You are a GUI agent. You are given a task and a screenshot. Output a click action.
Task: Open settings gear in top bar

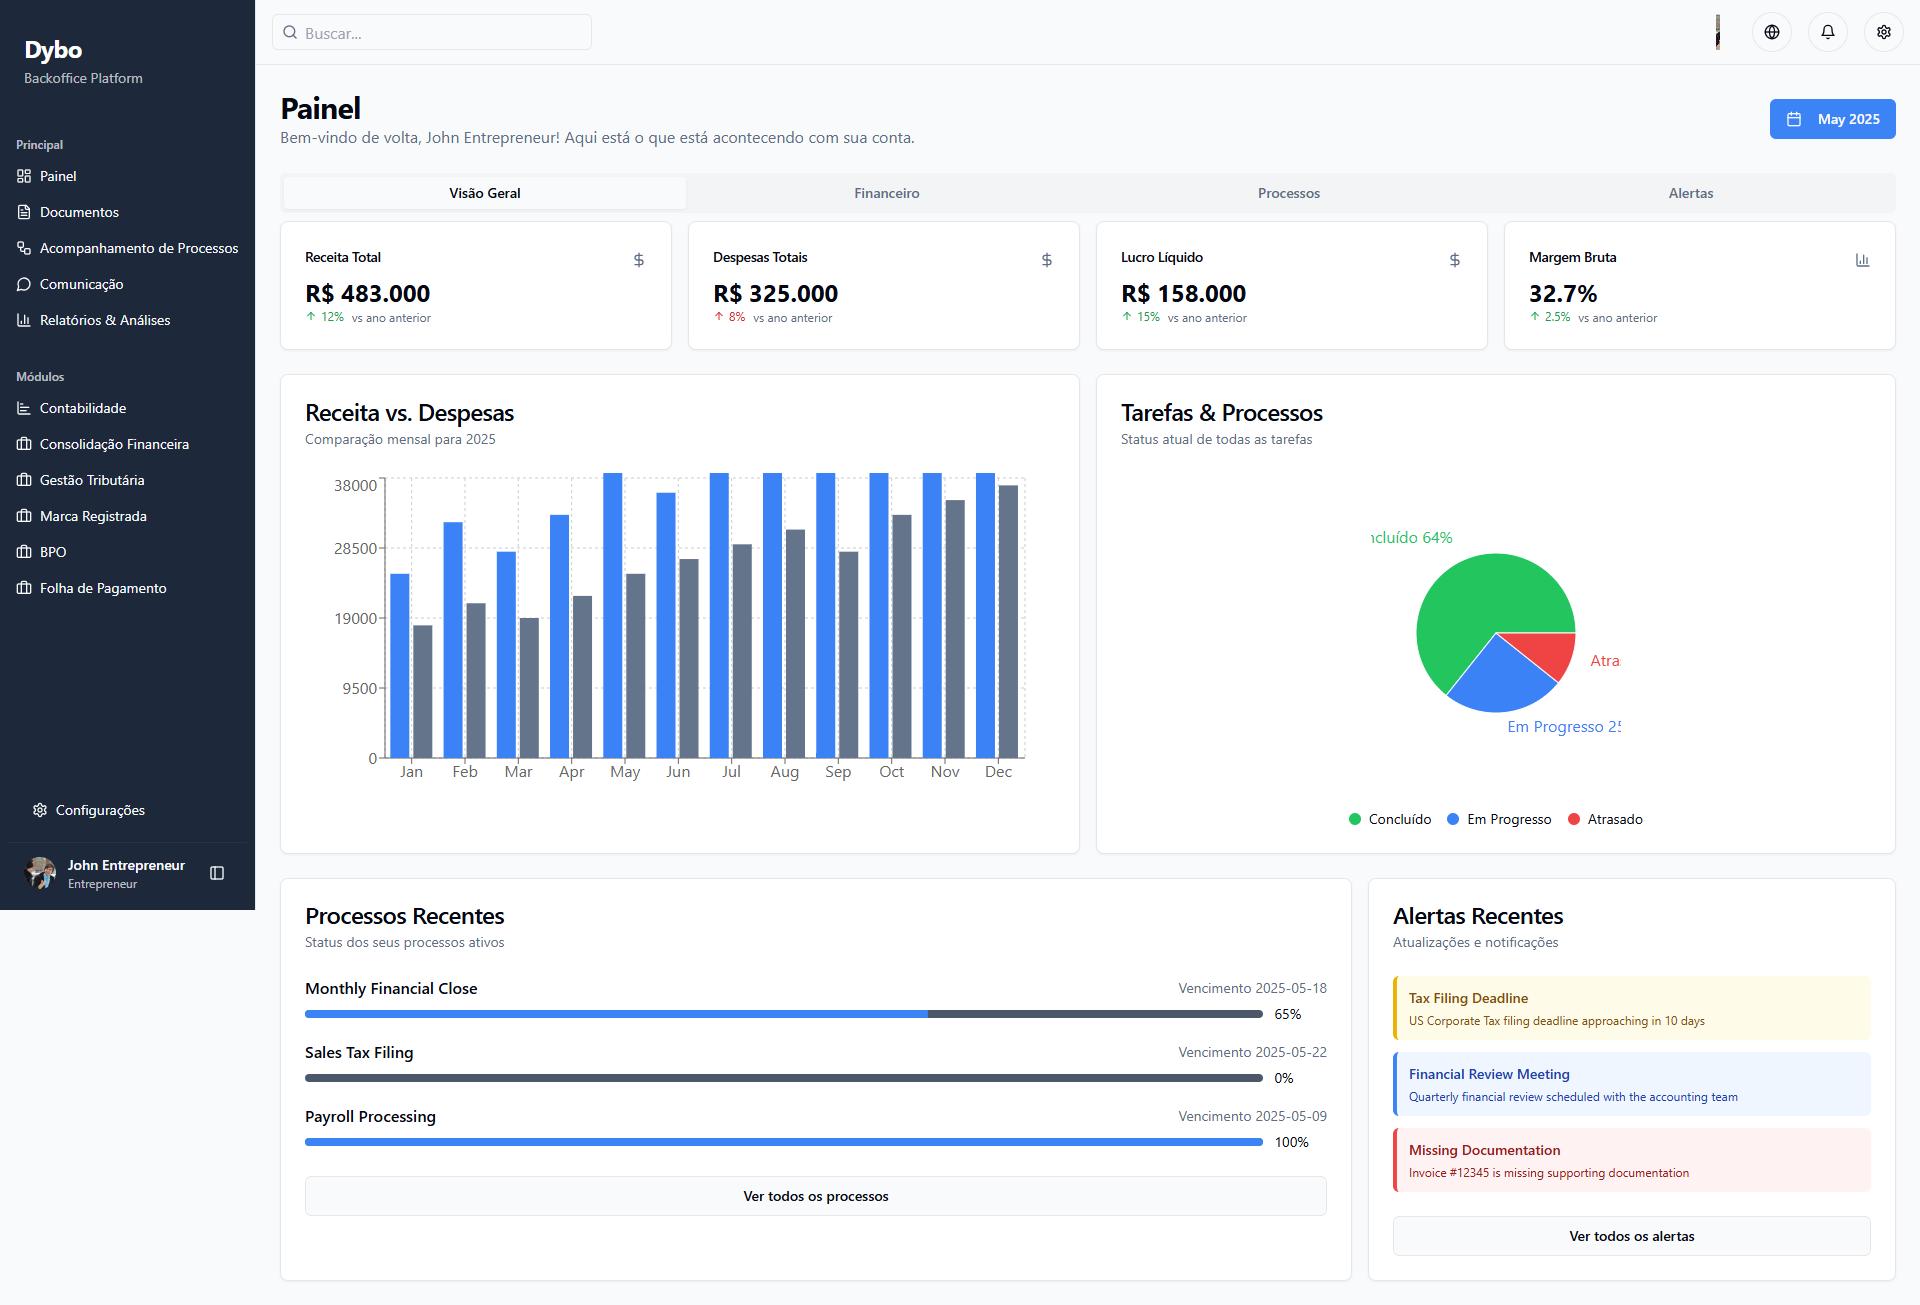(1883, 32)
